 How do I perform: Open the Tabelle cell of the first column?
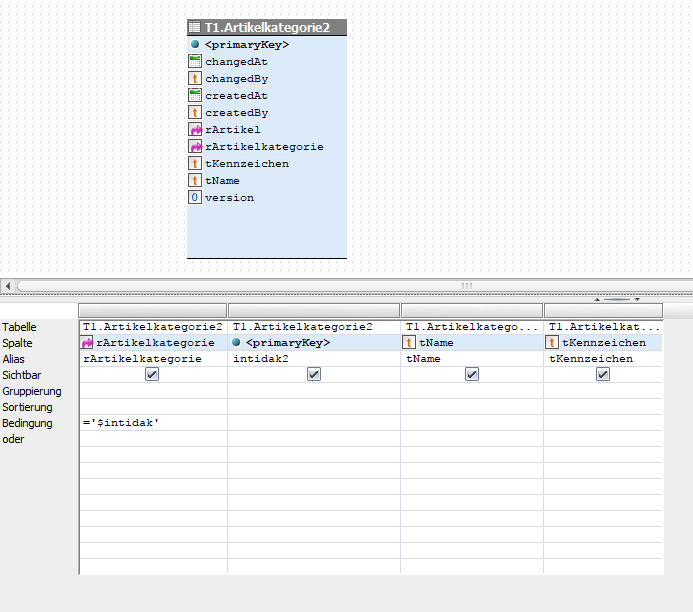tap(152, 327)
